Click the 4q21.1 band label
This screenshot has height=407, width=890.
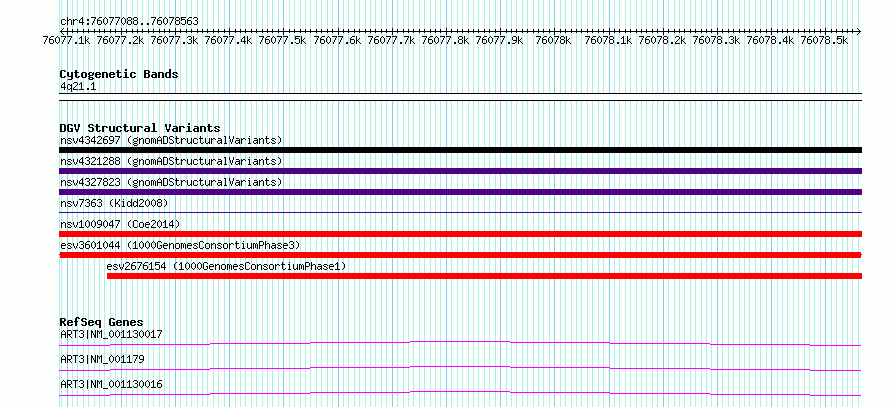click(77, 86)
